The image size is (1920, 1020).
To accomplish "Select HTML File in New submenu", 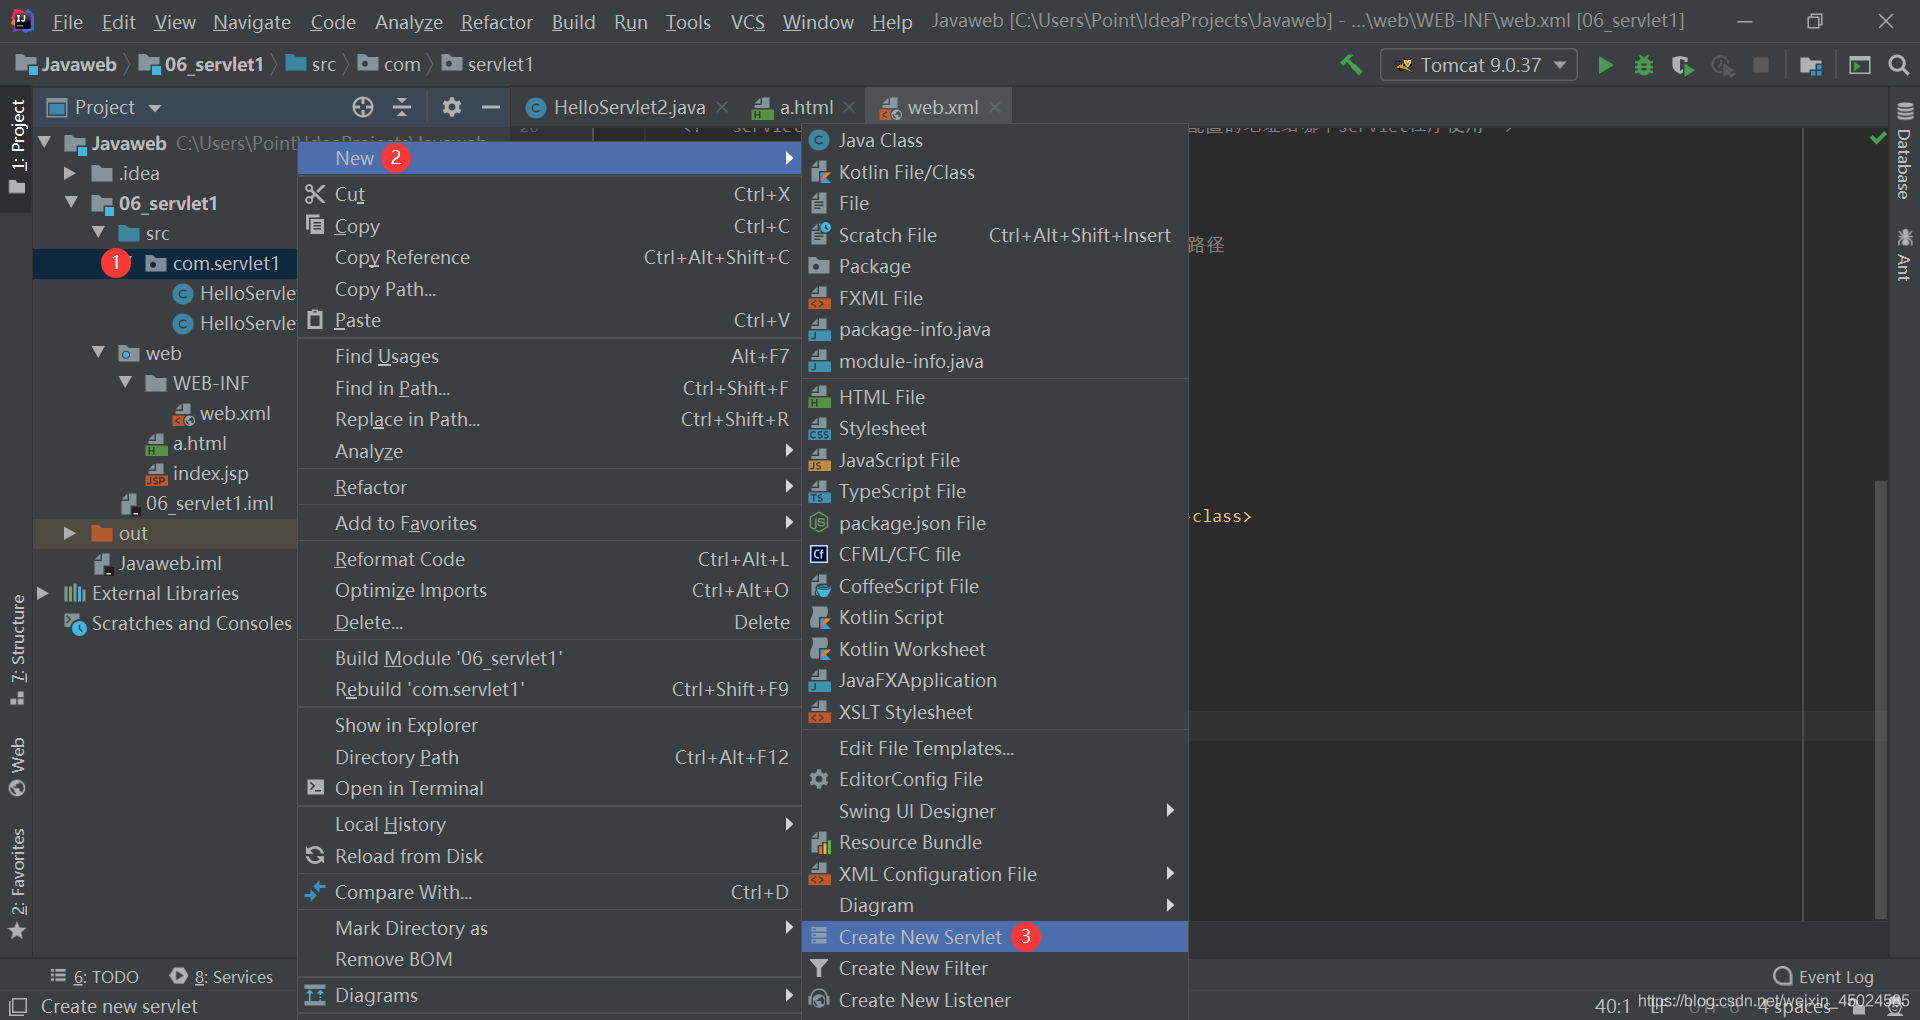I will coord(995,398).
